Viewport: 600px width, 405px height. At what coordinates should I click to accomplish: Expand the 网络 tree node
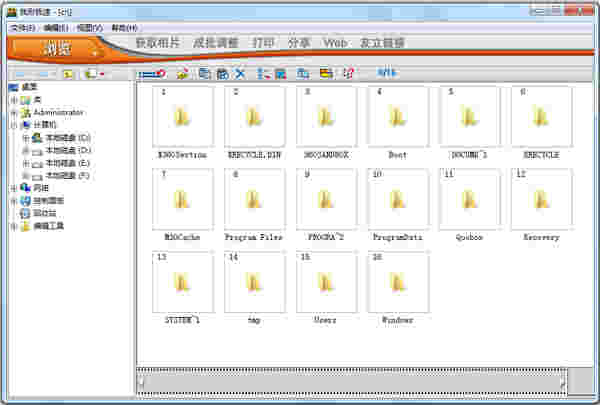tap(14, 188)
